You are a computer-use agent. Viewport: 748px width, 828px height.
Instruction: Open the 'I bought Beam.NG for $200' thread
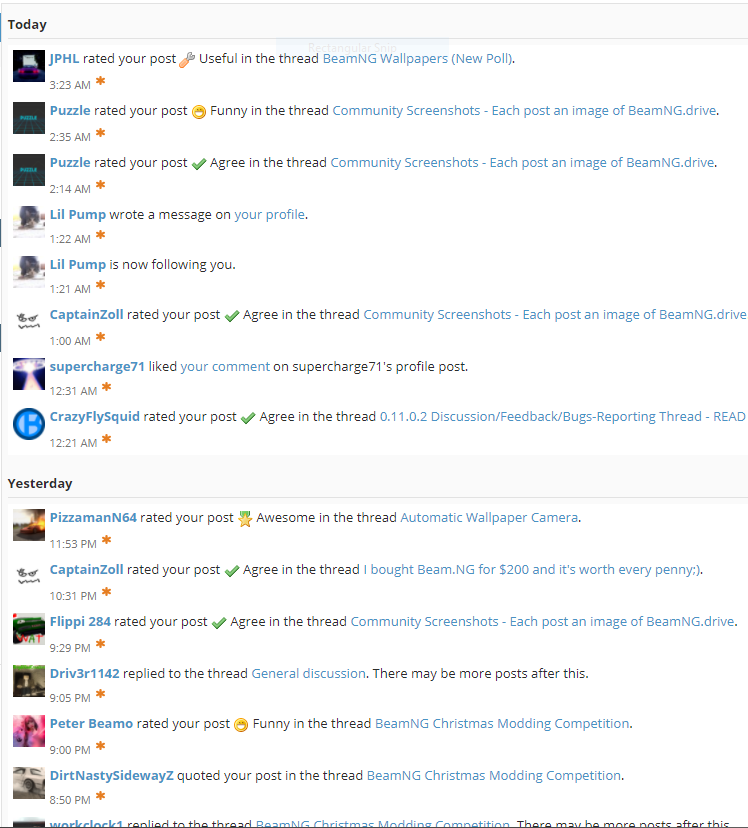532,570
